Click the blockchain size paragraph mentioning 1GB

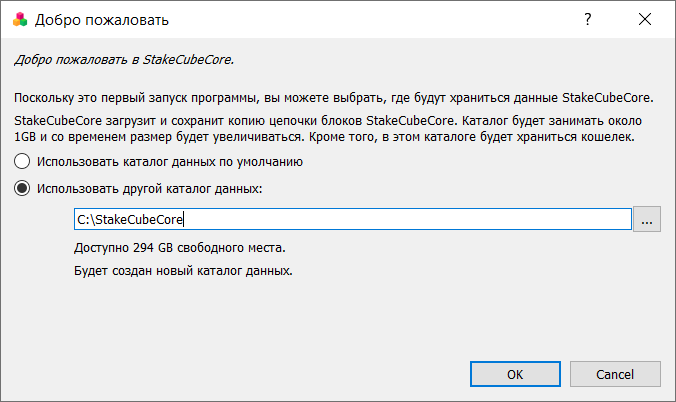pos(328,129)
